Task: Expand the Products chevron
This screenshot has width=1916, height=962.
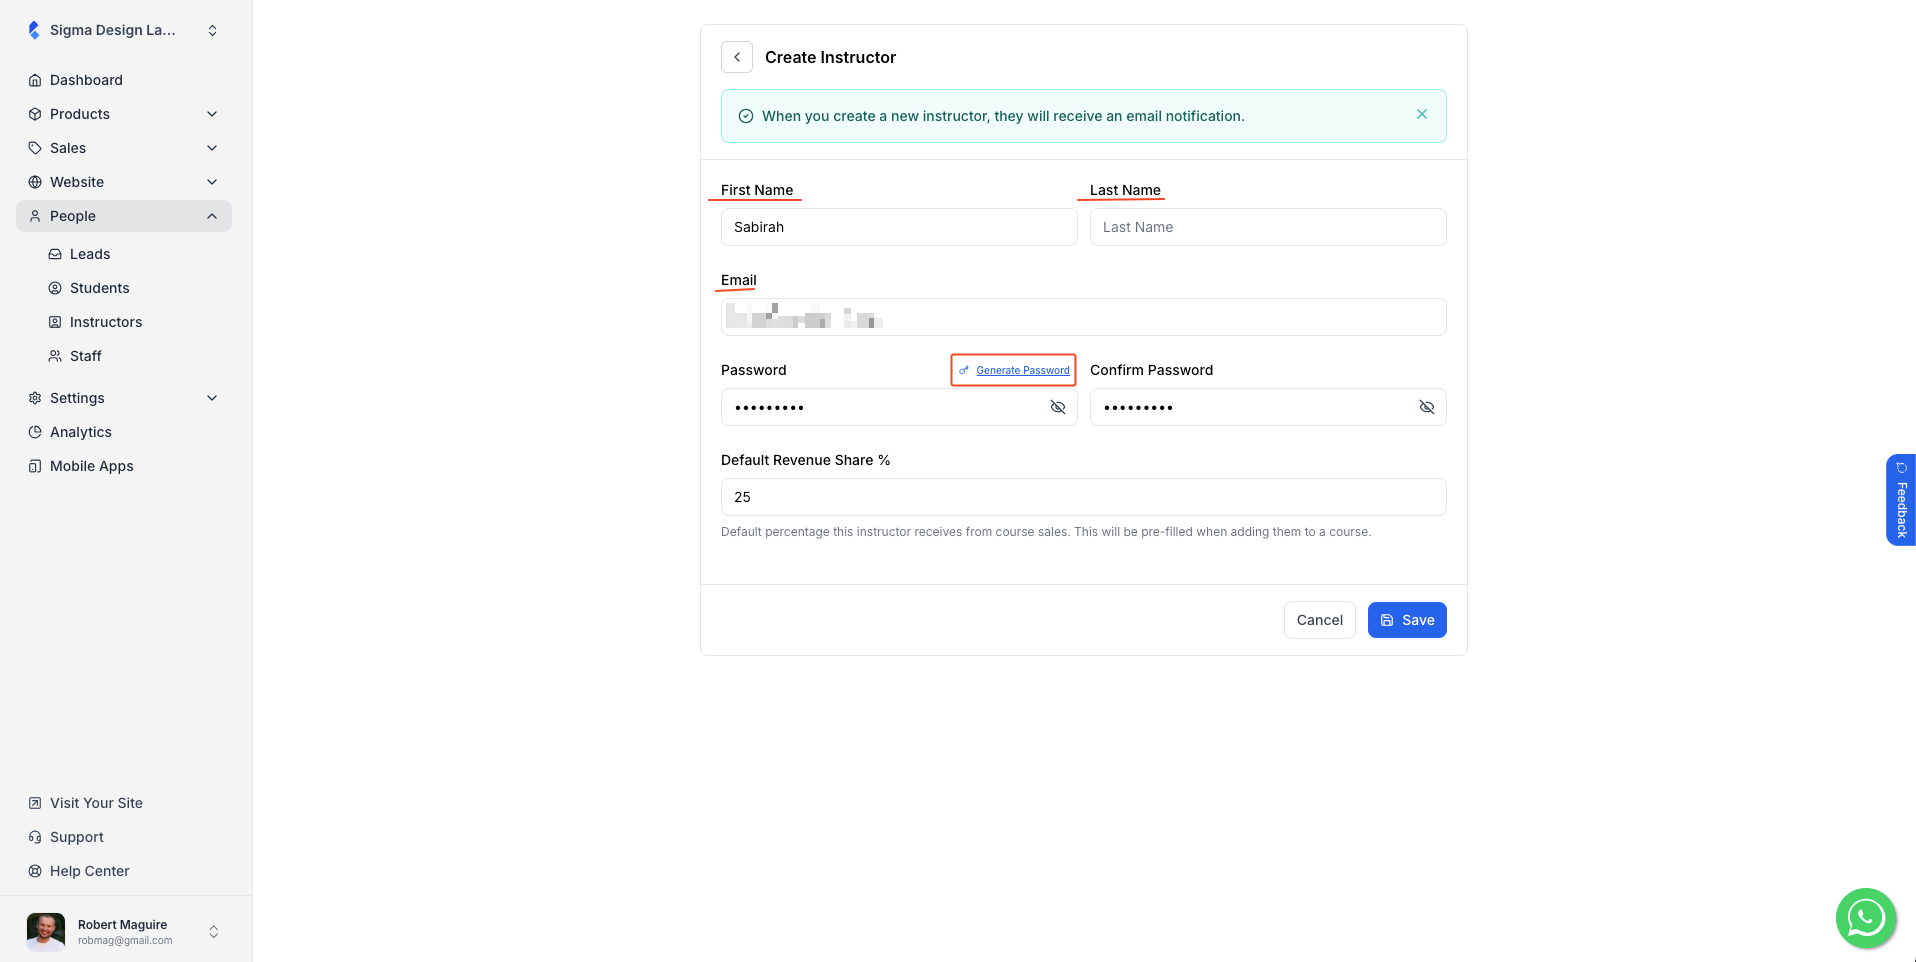Action: coord(212,114)
